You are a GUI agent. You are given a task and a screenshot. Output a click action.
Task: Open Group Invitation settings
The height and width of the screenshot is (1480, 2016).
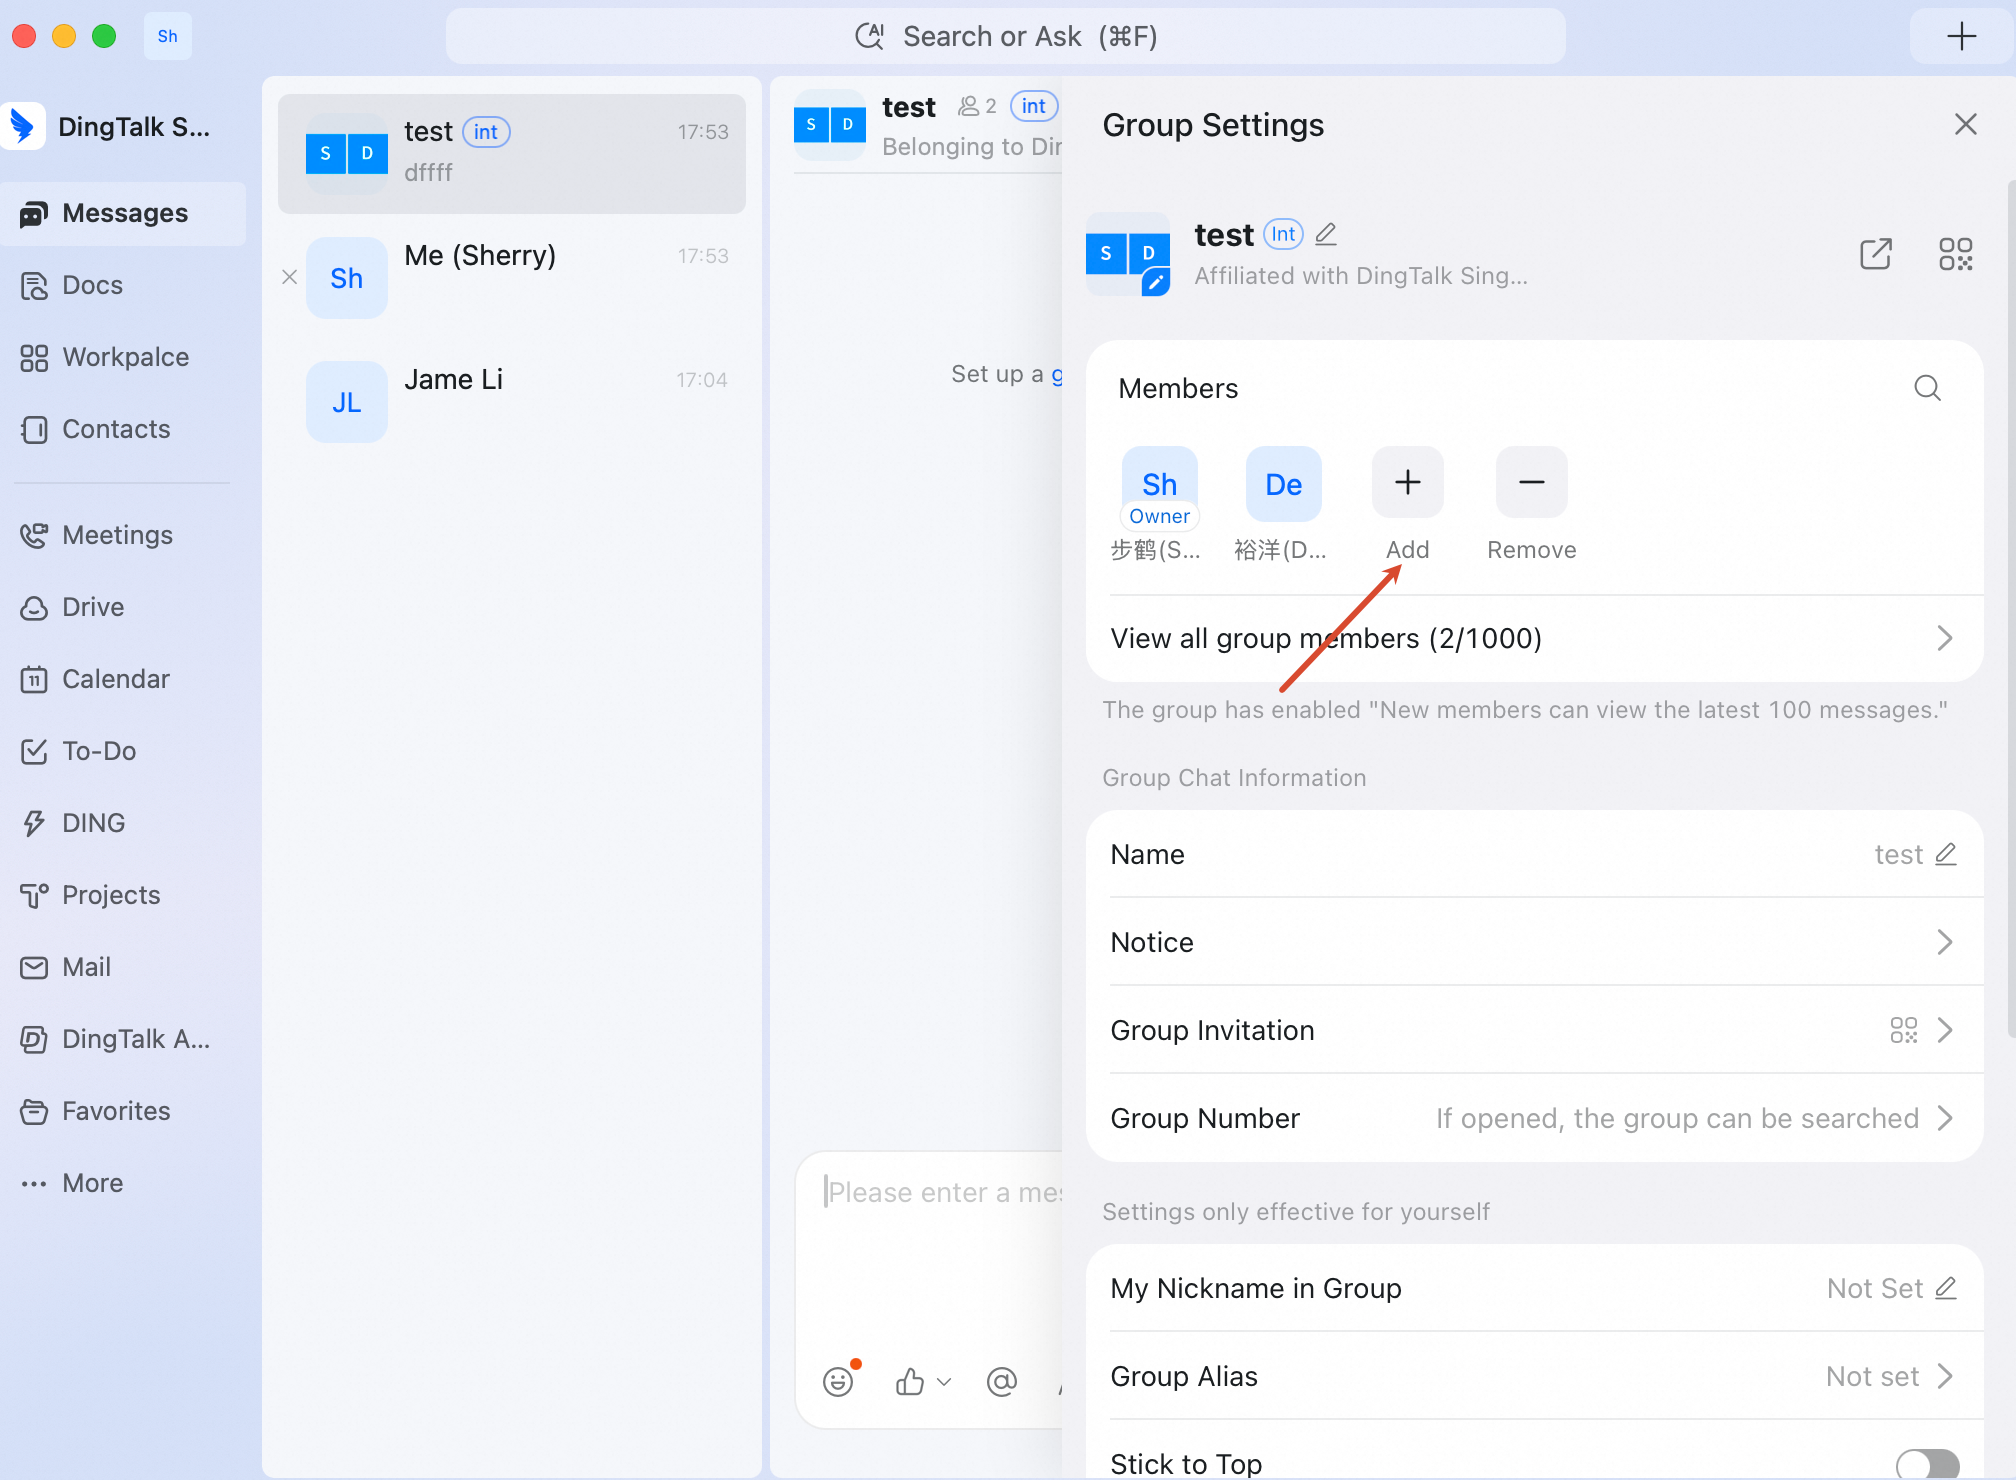tap(1534, 1030)
